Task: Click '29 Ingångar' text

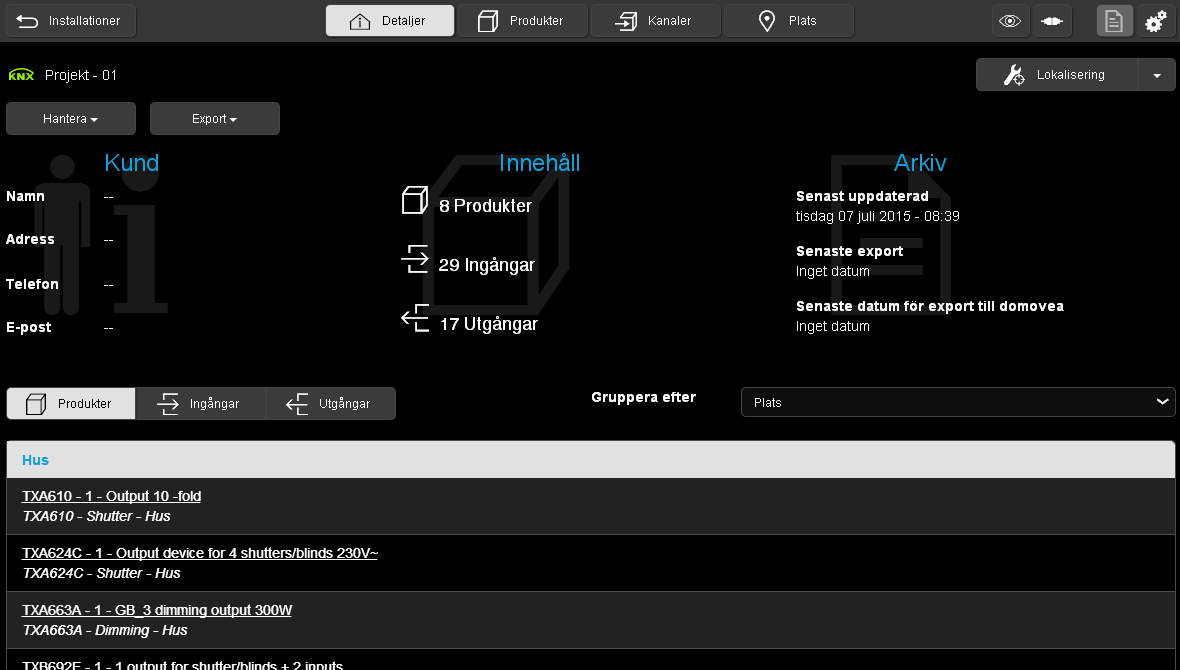Action: pos(487,265)
